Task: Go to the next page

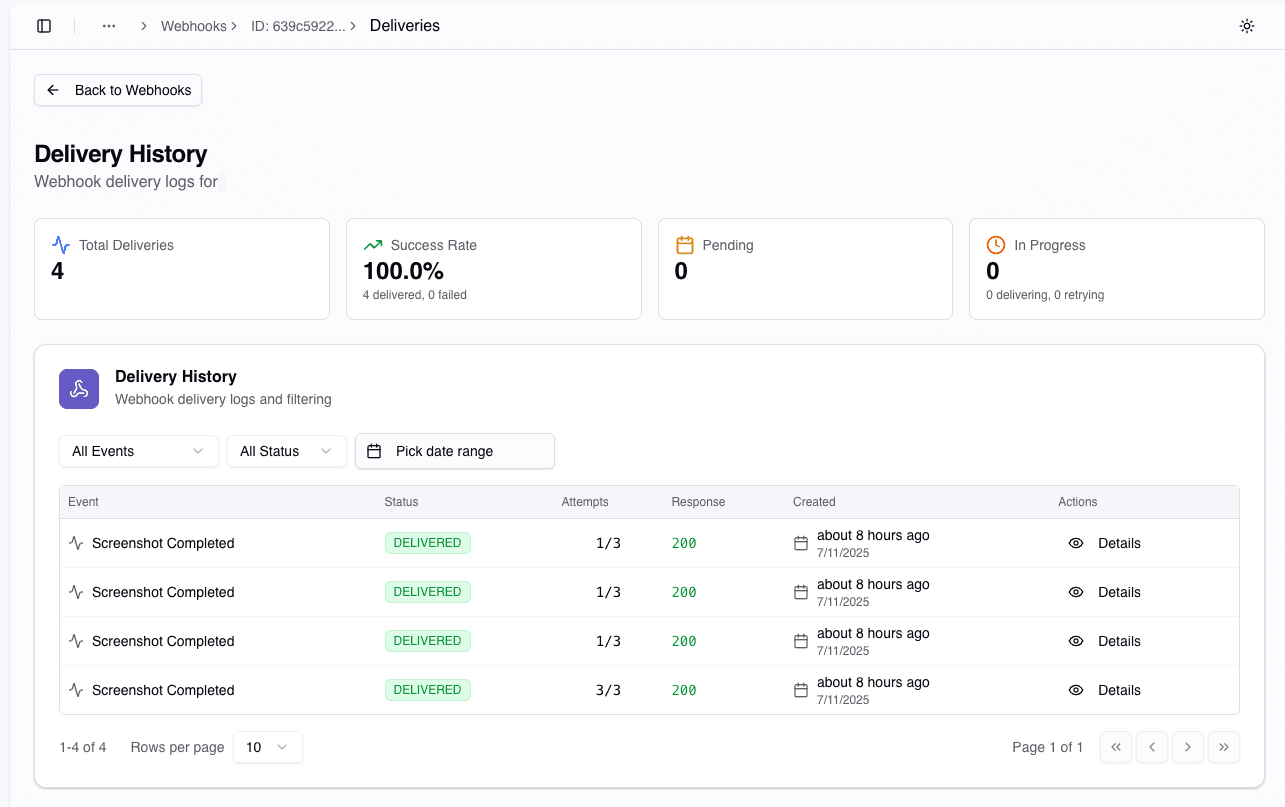Action: click(x=1188, y=747)
